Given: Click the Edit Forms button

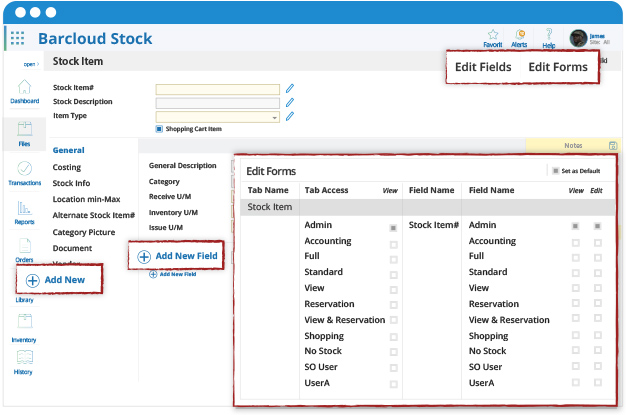Looking at the screenshot, I should point(558,67).
